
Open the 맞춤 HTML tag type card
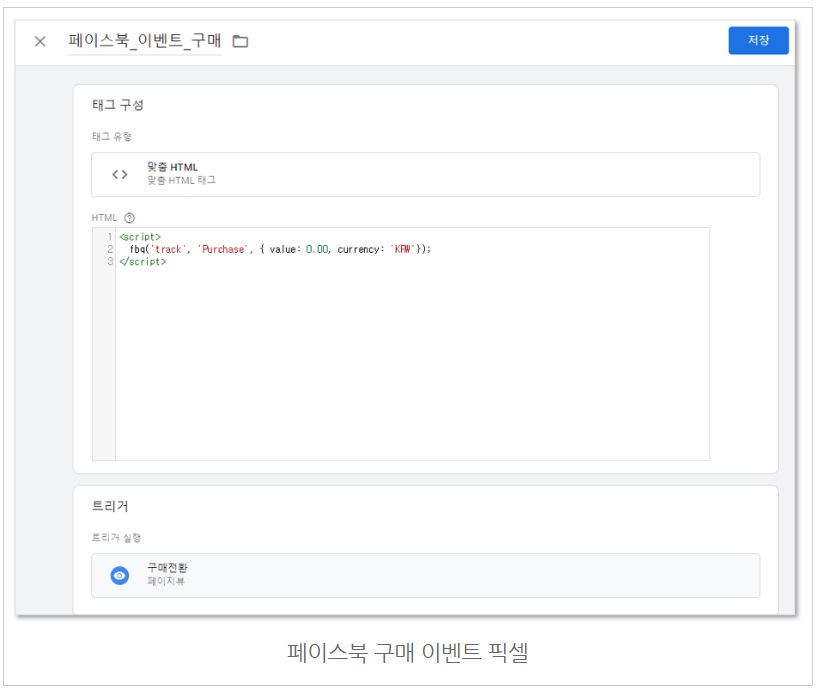click(425, 175)
